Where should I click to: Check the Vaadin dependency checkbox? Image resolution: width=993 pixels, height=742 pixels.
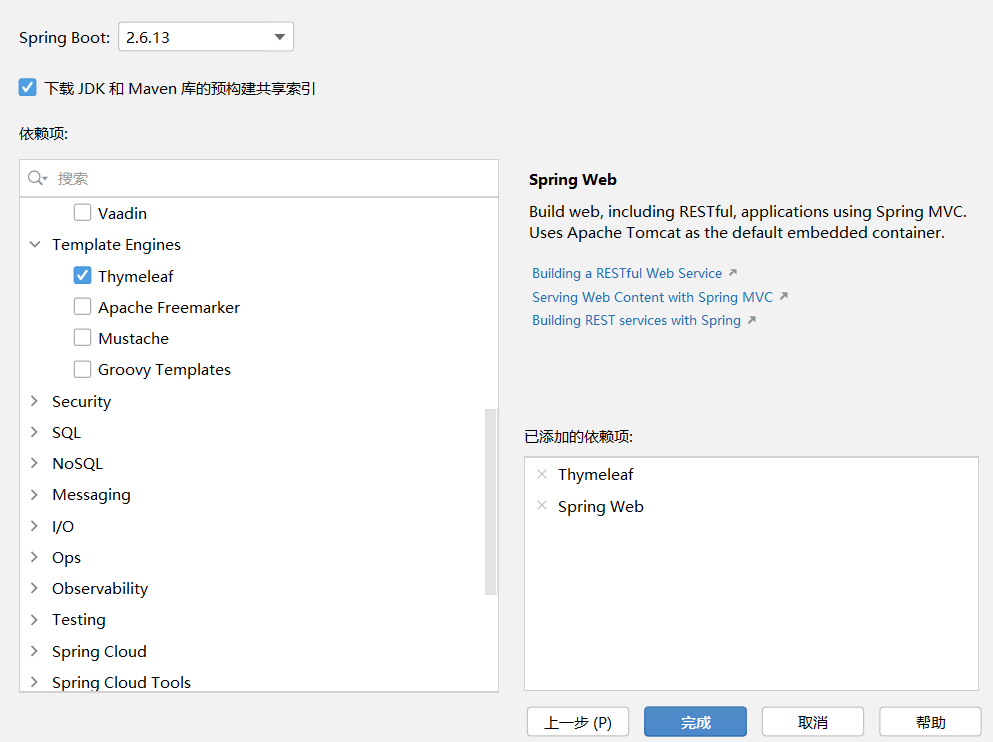(82, 212)
